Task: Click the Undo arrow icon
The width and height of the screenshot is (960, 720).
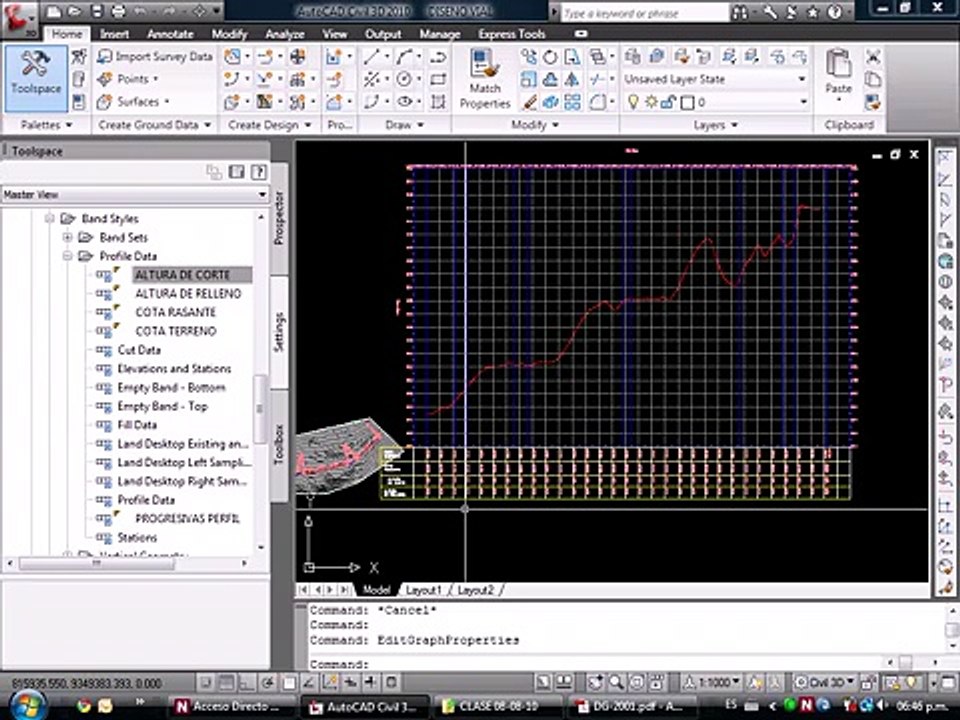Action: click(140, 11)
